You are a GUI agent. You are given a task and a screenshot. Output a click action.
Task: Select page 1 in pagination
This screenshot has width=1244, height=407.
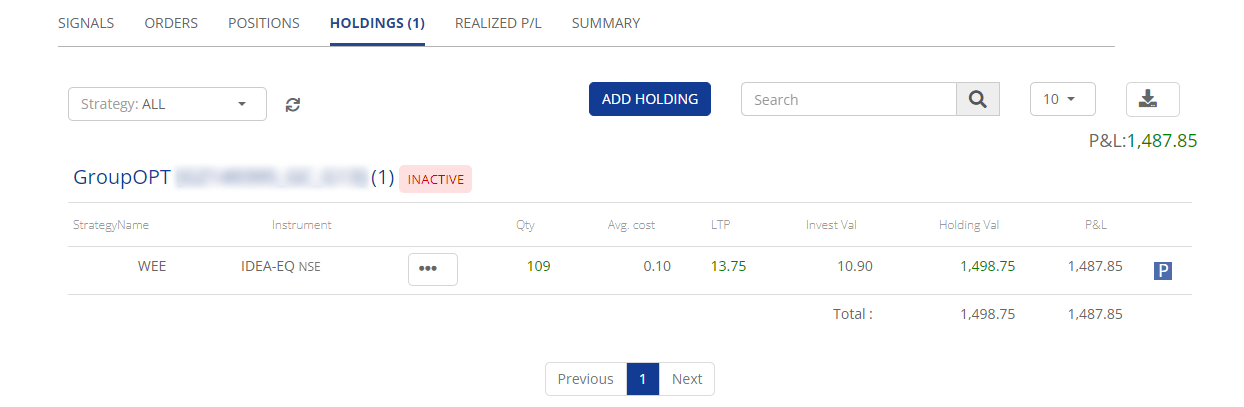[x=643, y=379]
